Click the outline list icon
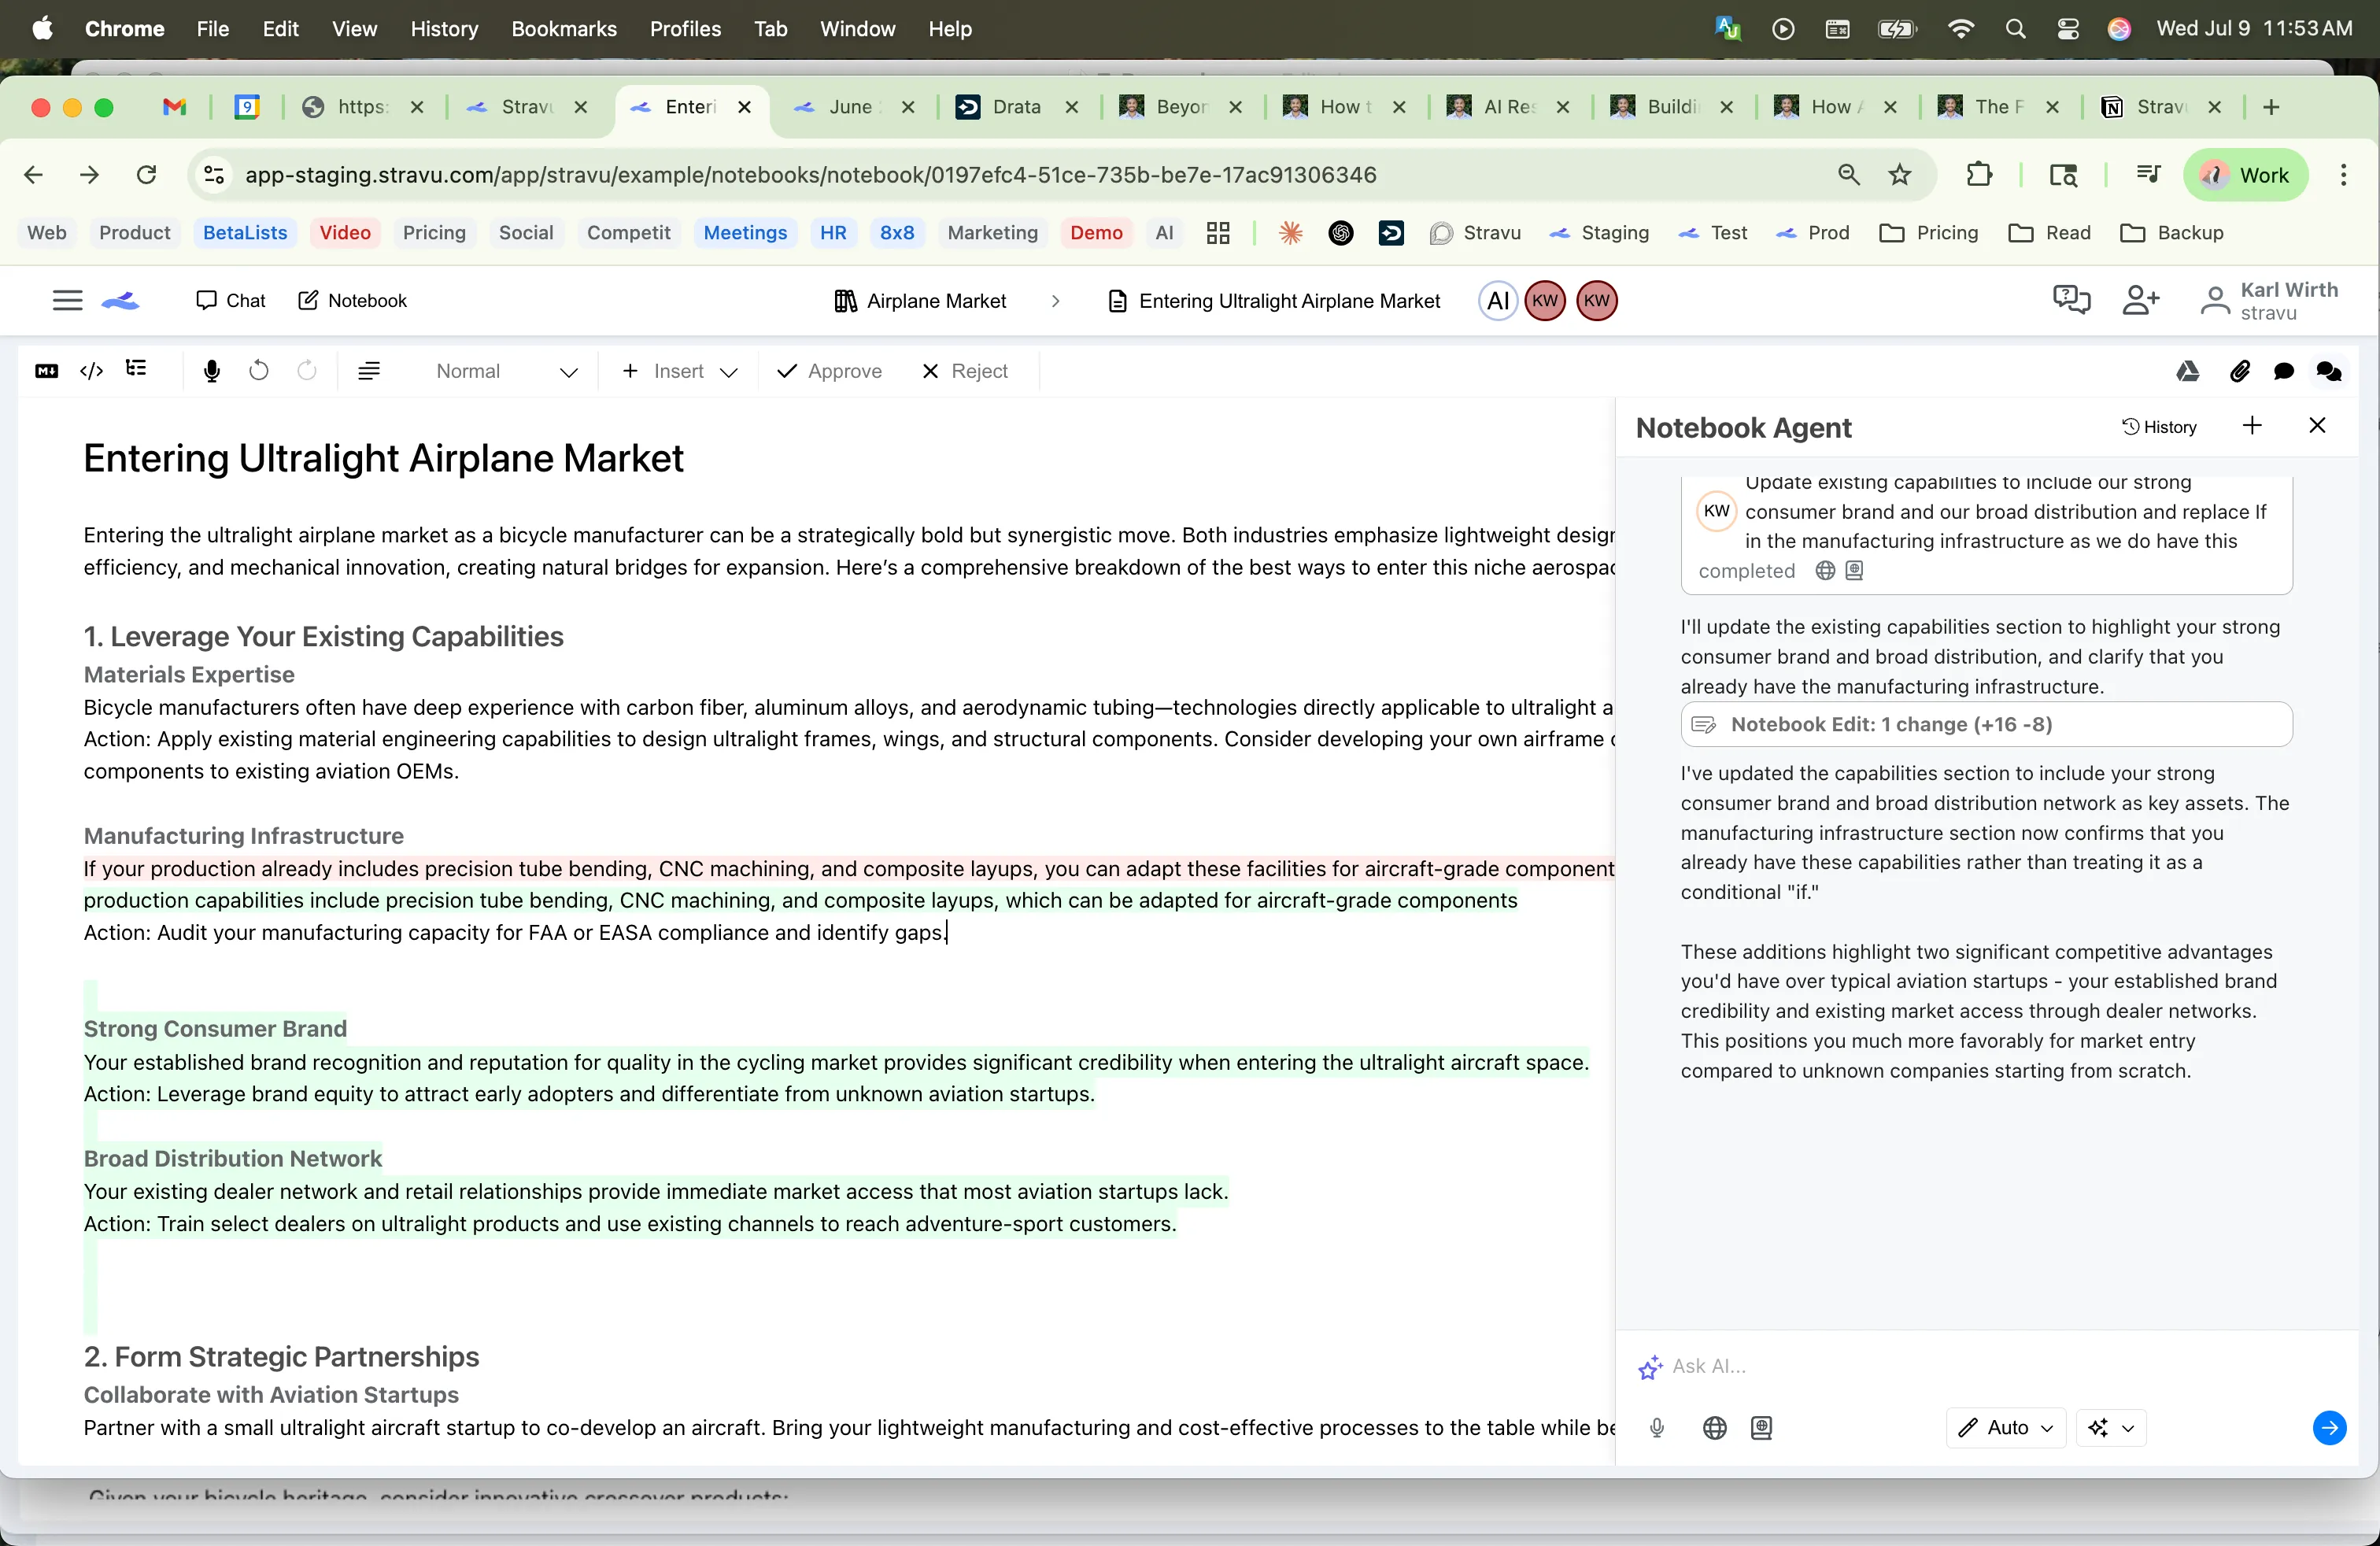Image resolution: width=2380 pixels, height=1546 pixels. [x=137, y=370]
